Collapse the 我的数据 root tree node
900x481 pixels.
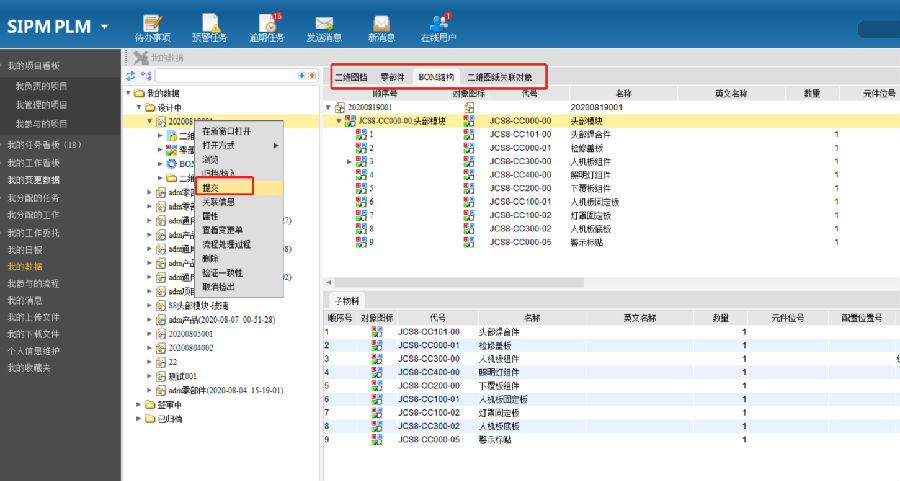[129, 93]
